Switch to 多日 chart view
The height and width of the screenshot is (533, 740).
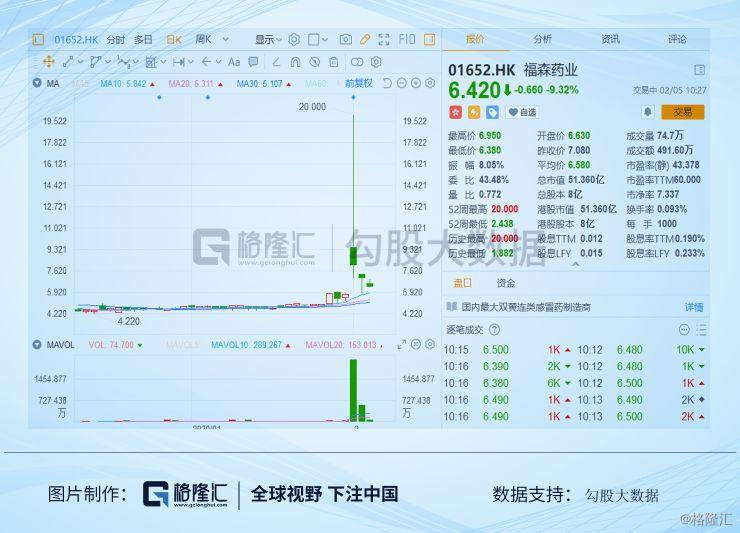(x=143, y=40)
